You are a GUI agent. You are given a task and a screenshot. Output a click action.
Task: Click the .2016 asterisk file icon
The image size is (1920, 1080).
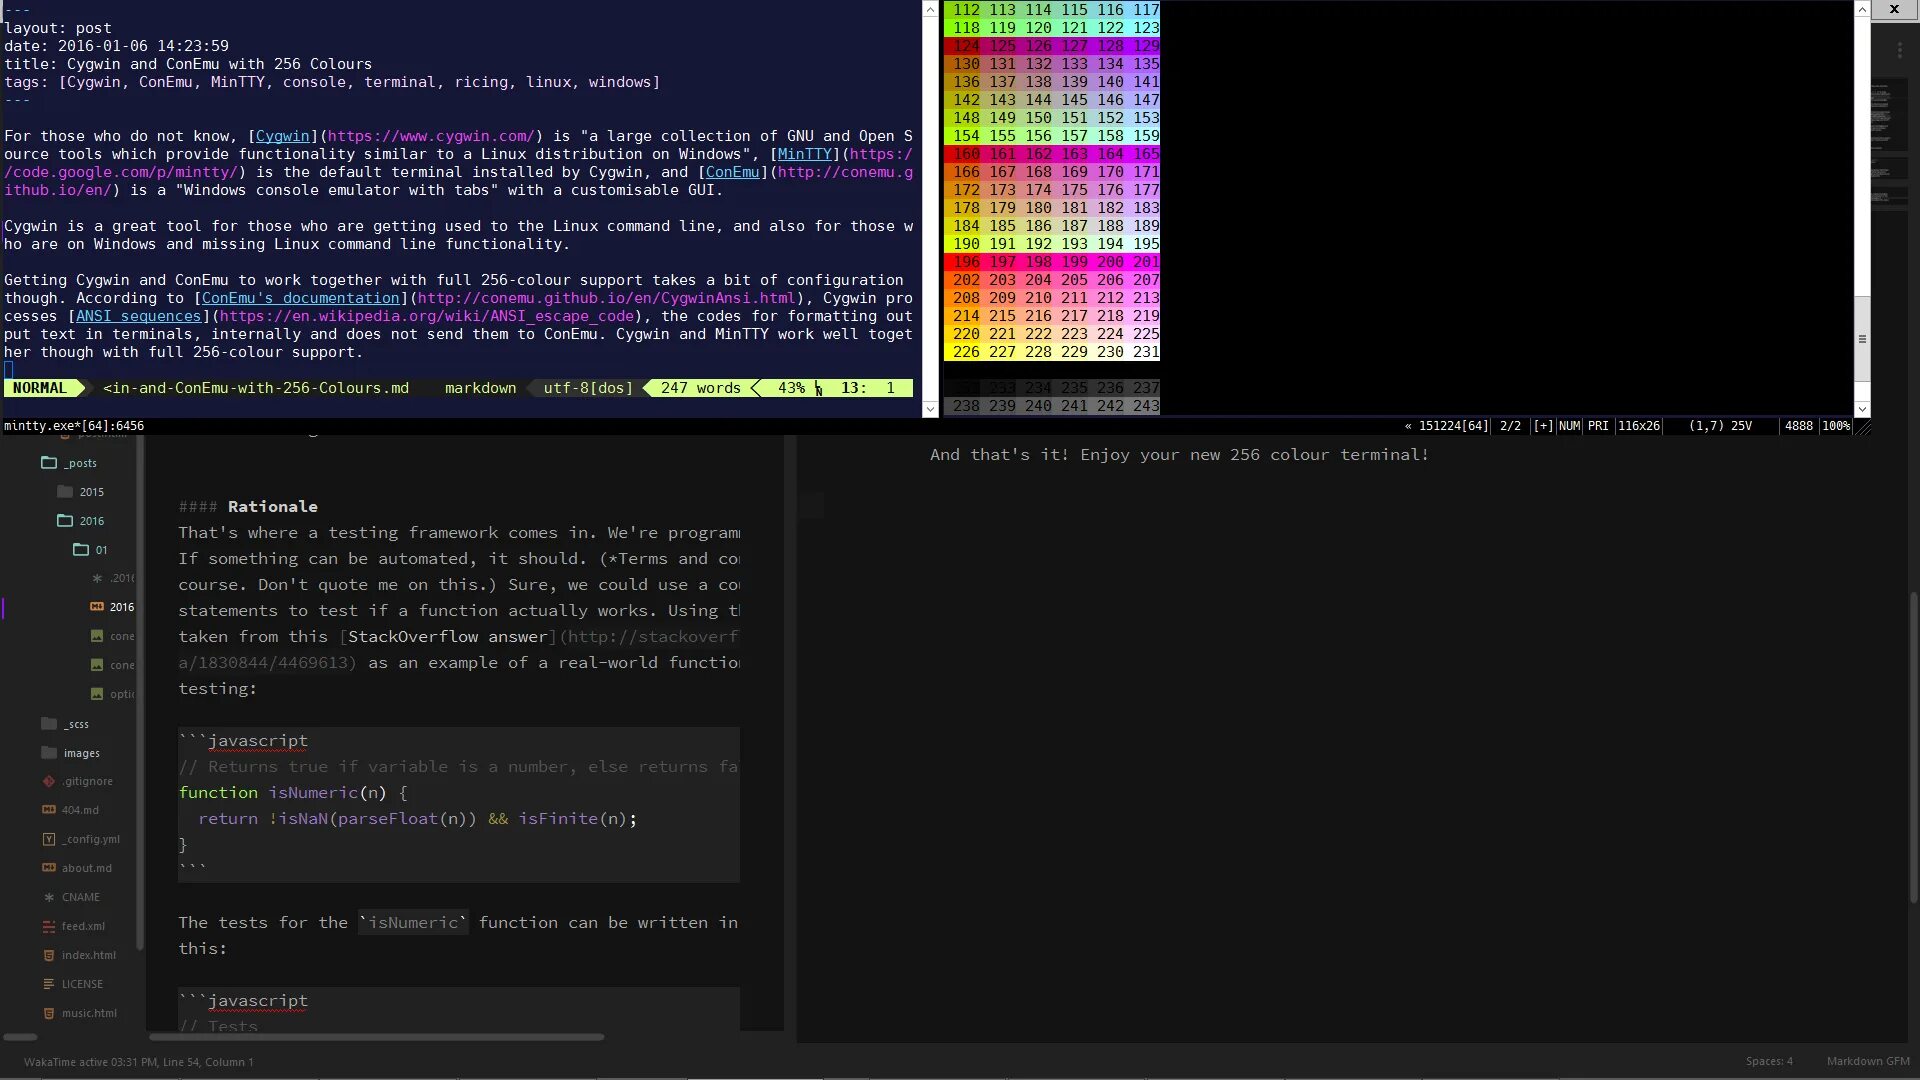[97, 578]
